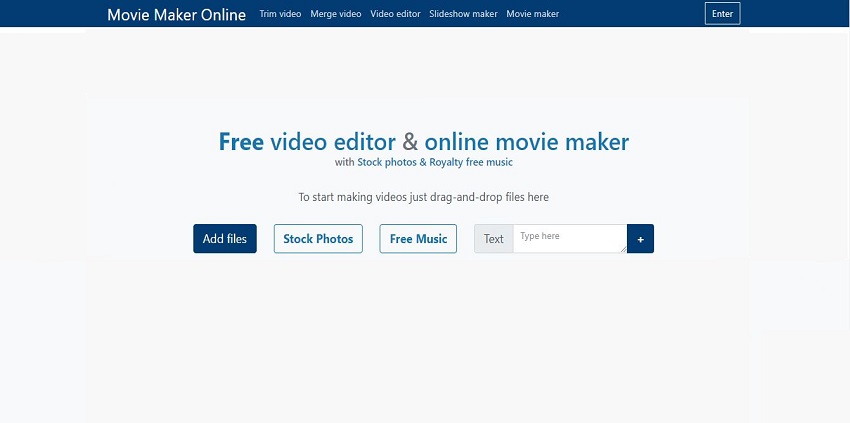Follow the Royalty free music link
The height and width of the screenshot is (423, 850).
point(471,162)
